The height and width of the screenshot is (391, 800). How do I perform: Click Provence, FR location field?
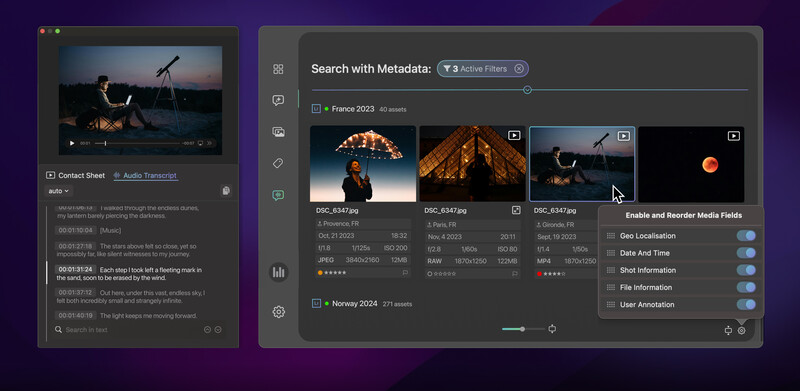(363, 224)
